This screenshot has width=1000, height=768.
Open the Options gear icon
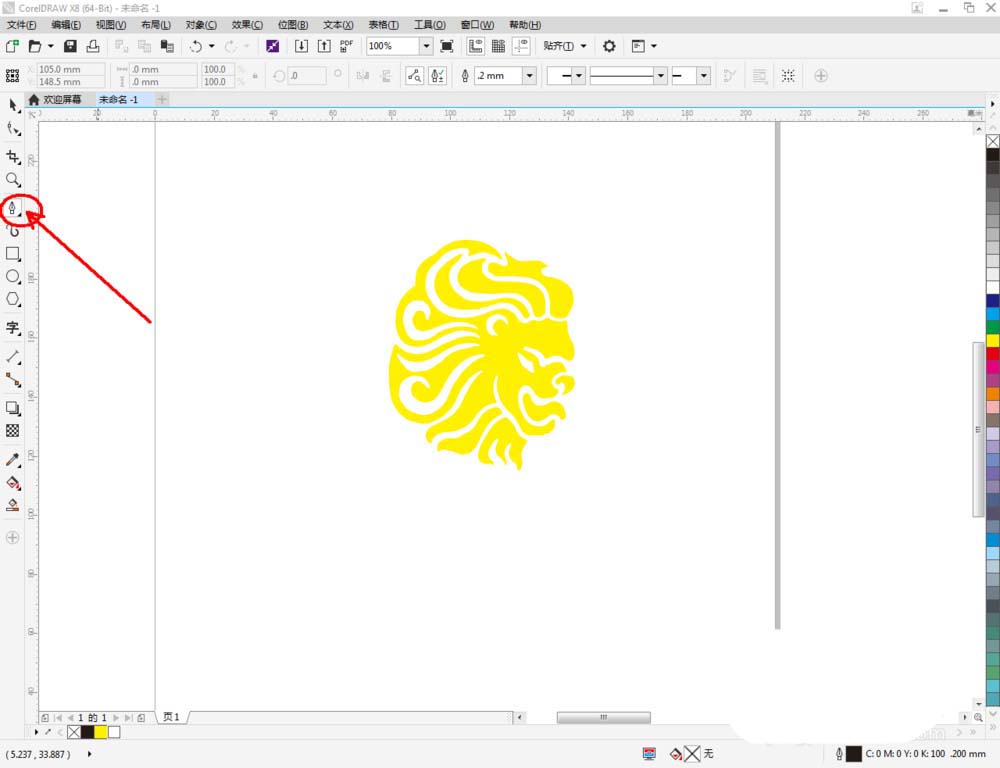click(x=609, y=46)
